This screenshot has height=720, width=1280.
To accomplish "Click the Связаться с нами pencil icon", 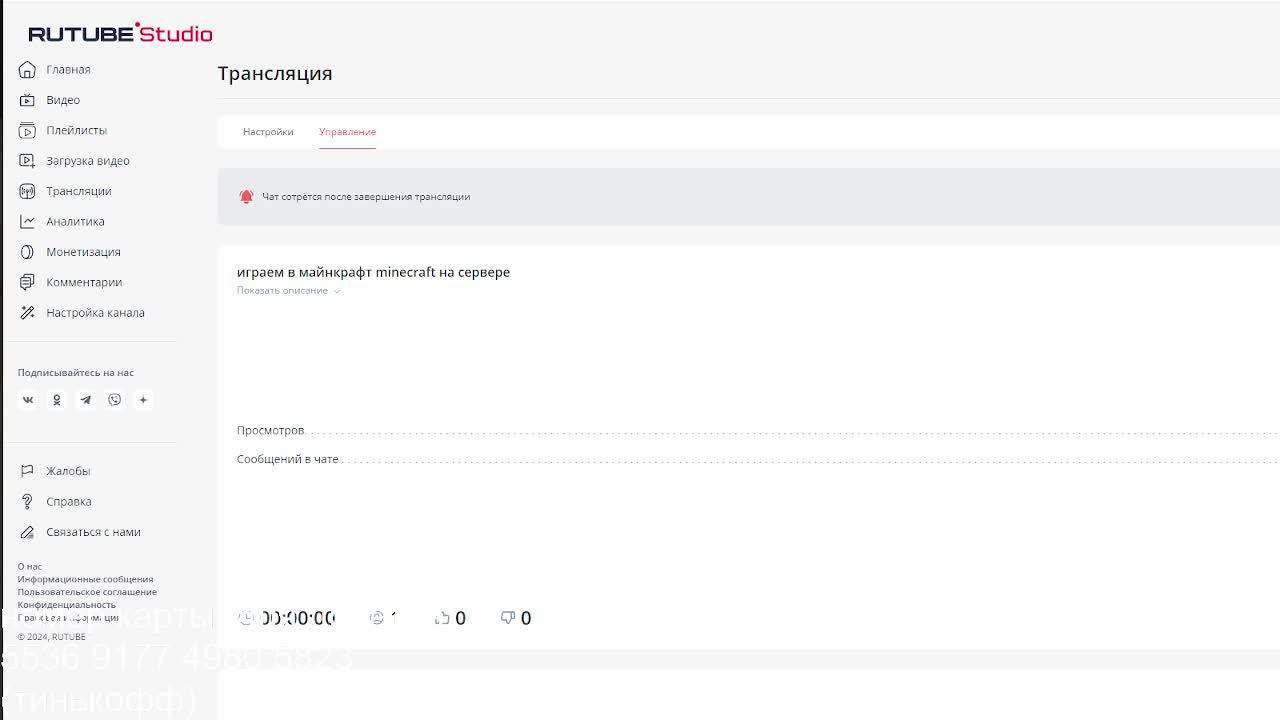I will (x=27, y=532).
